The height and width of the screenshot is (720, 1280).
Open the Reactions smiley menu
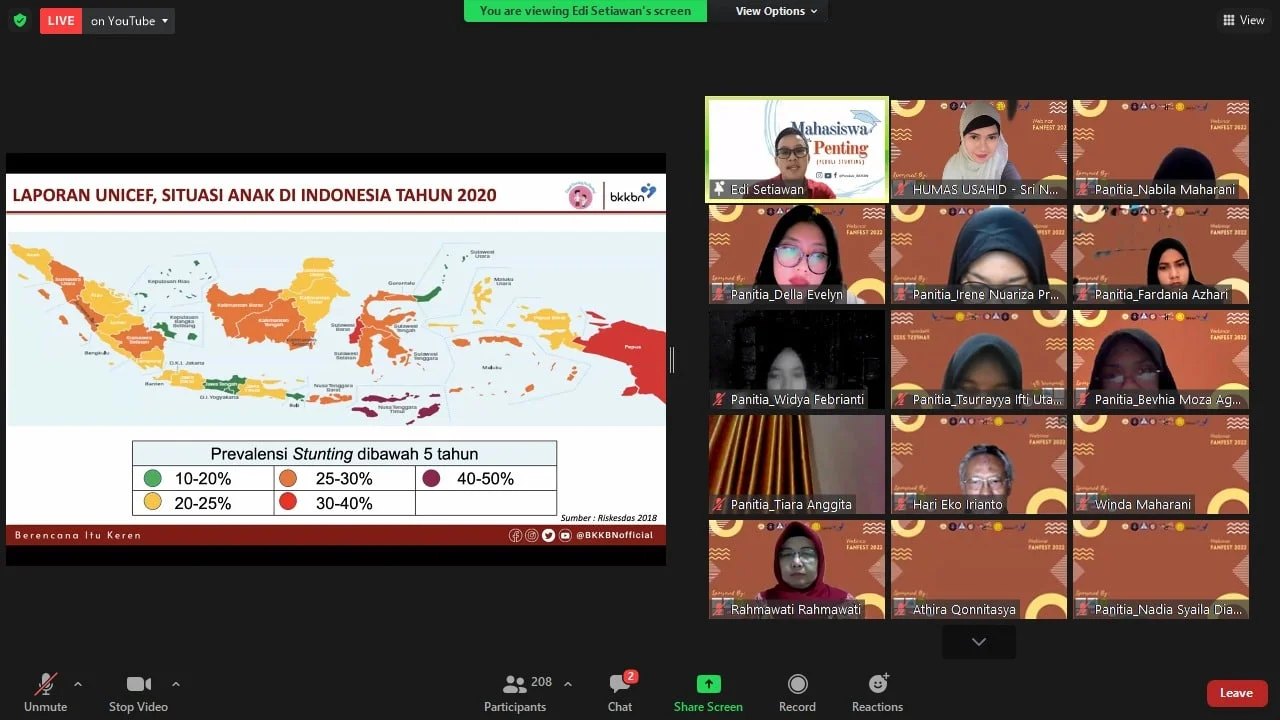pyautogui.click(x=878, y=692)
